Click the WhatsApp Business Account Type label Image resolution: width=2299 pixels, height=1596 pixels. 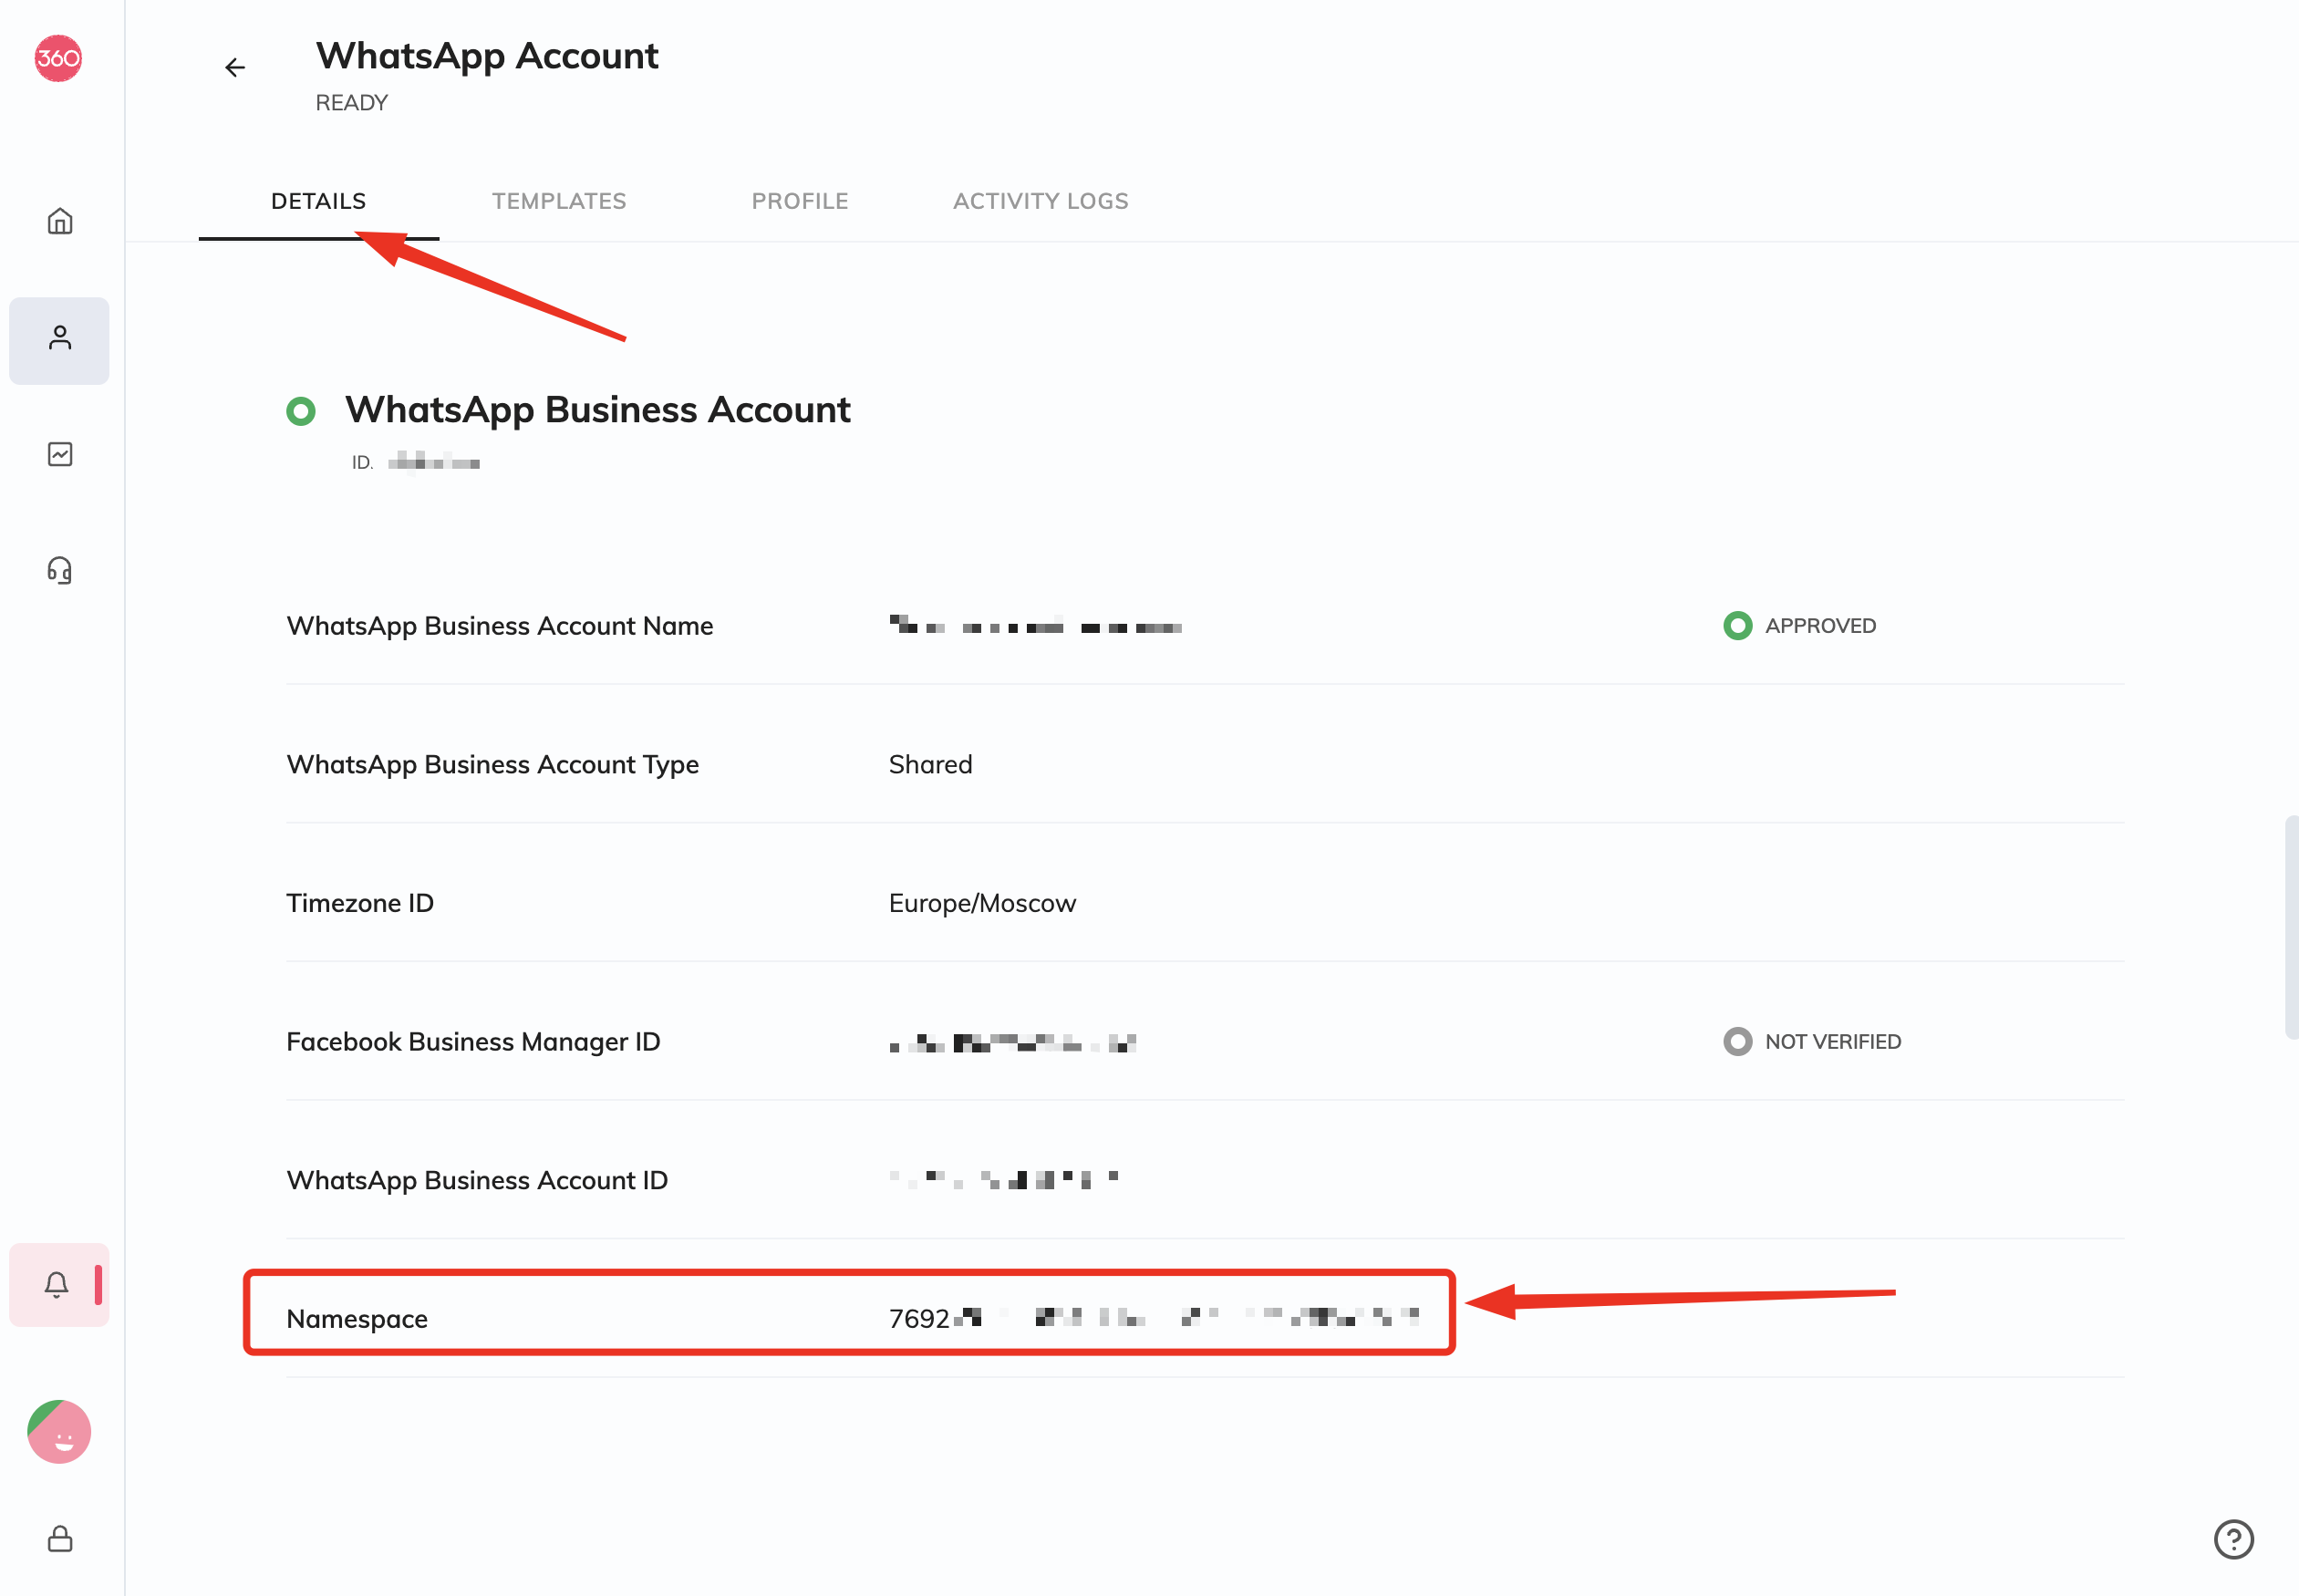point(493,765)
